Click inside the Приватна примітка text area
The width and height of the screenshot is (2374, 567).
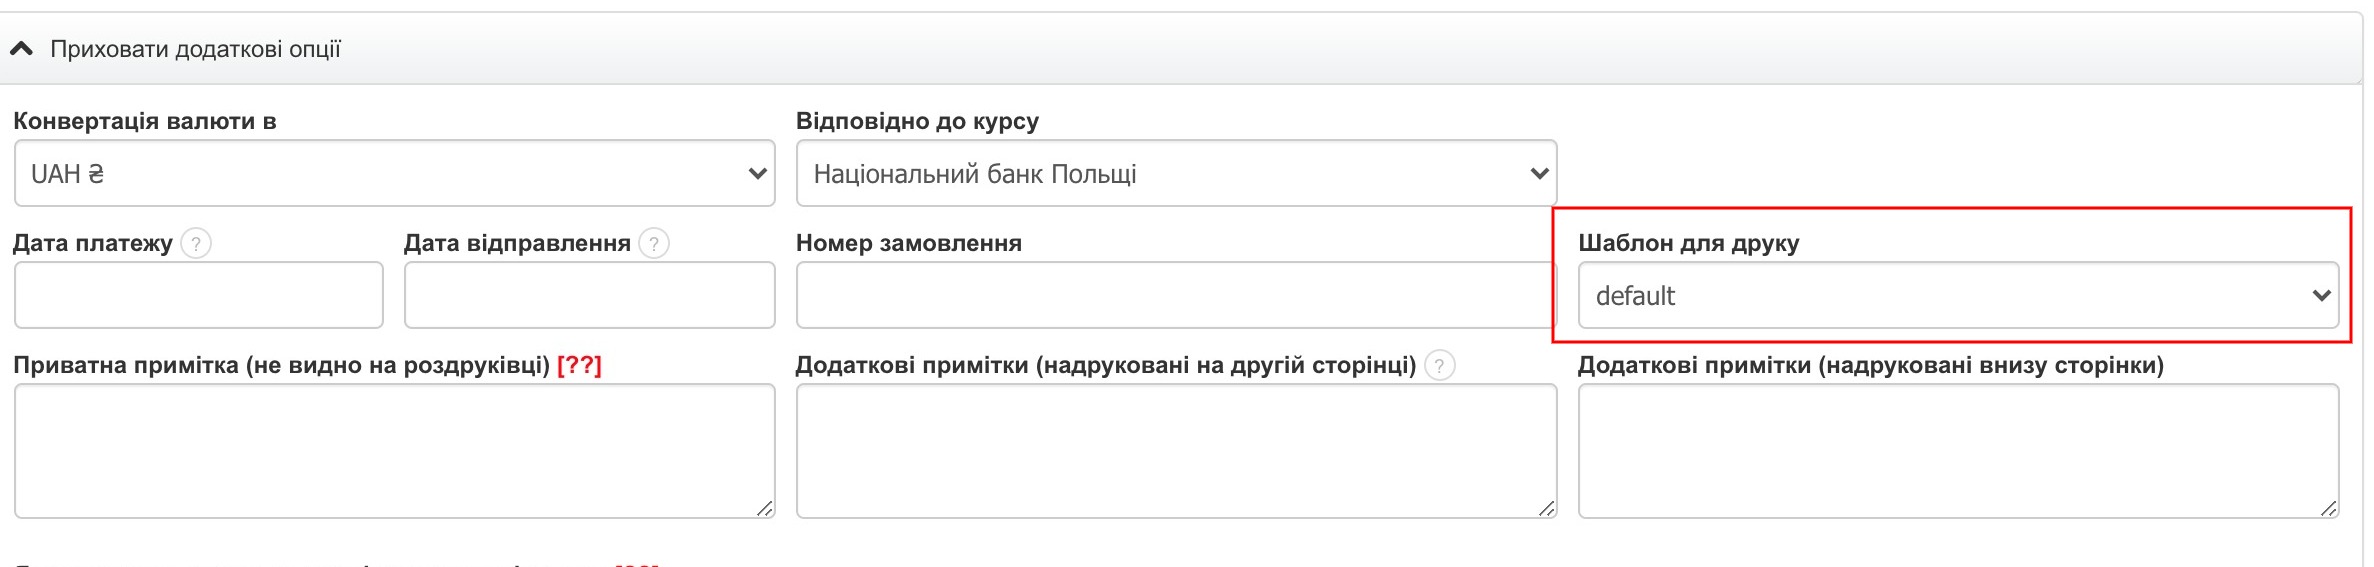(394, 450)
